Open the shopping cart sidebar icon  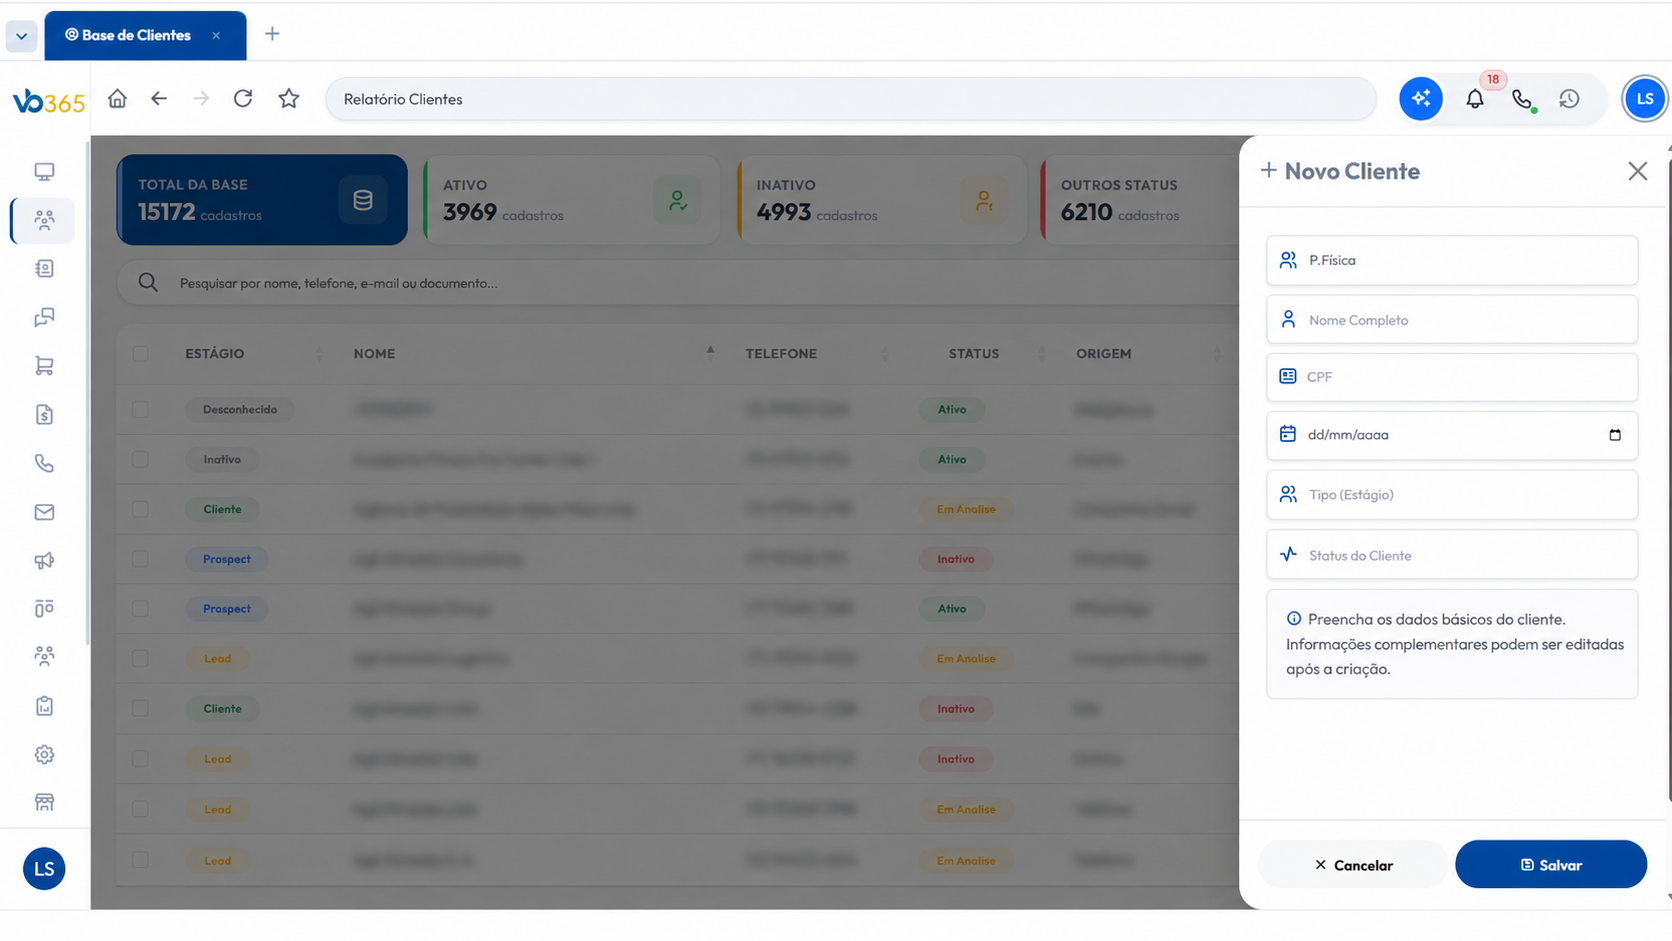pyautogui.click(x=44, y=366)
